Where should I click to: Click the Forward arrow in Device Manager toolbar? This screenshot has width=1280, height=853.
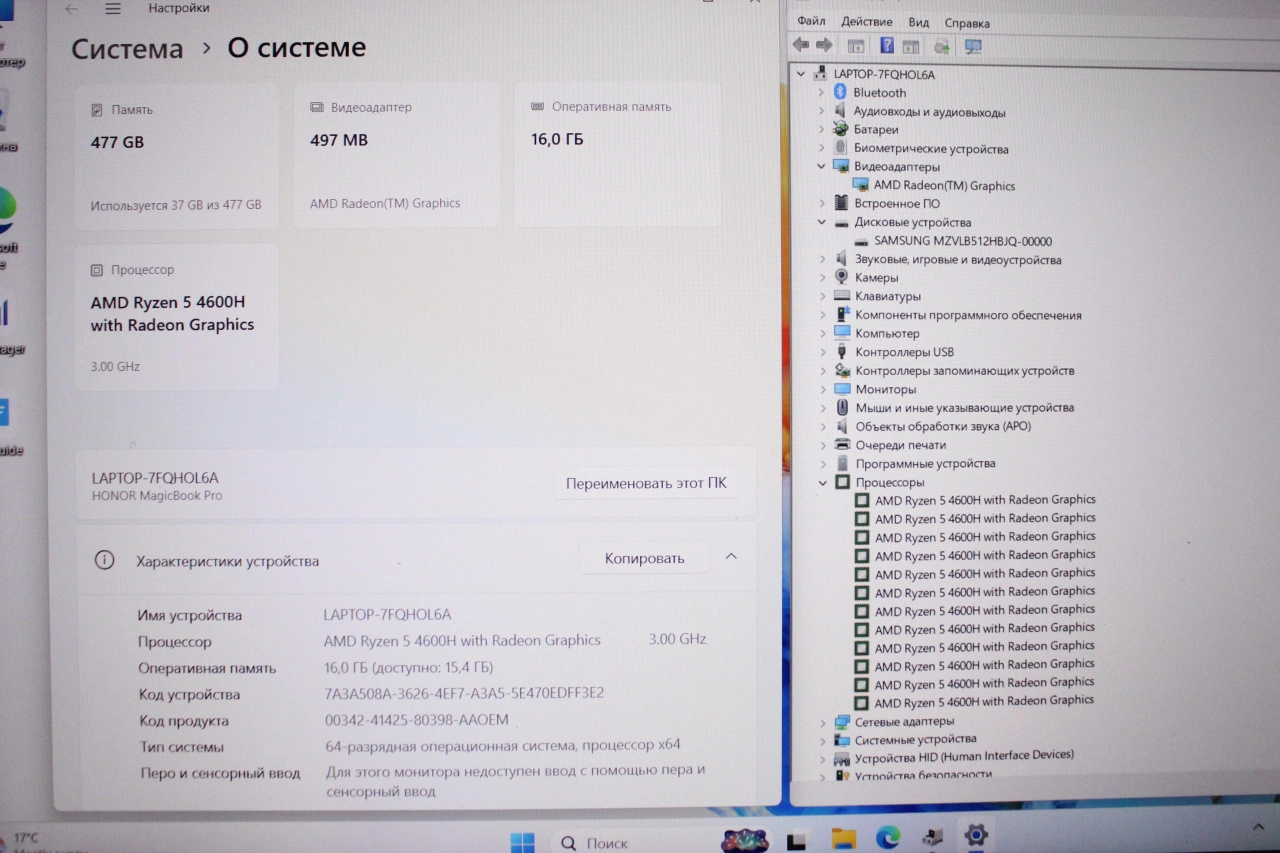pyautogui.click(x=824, y=45)
